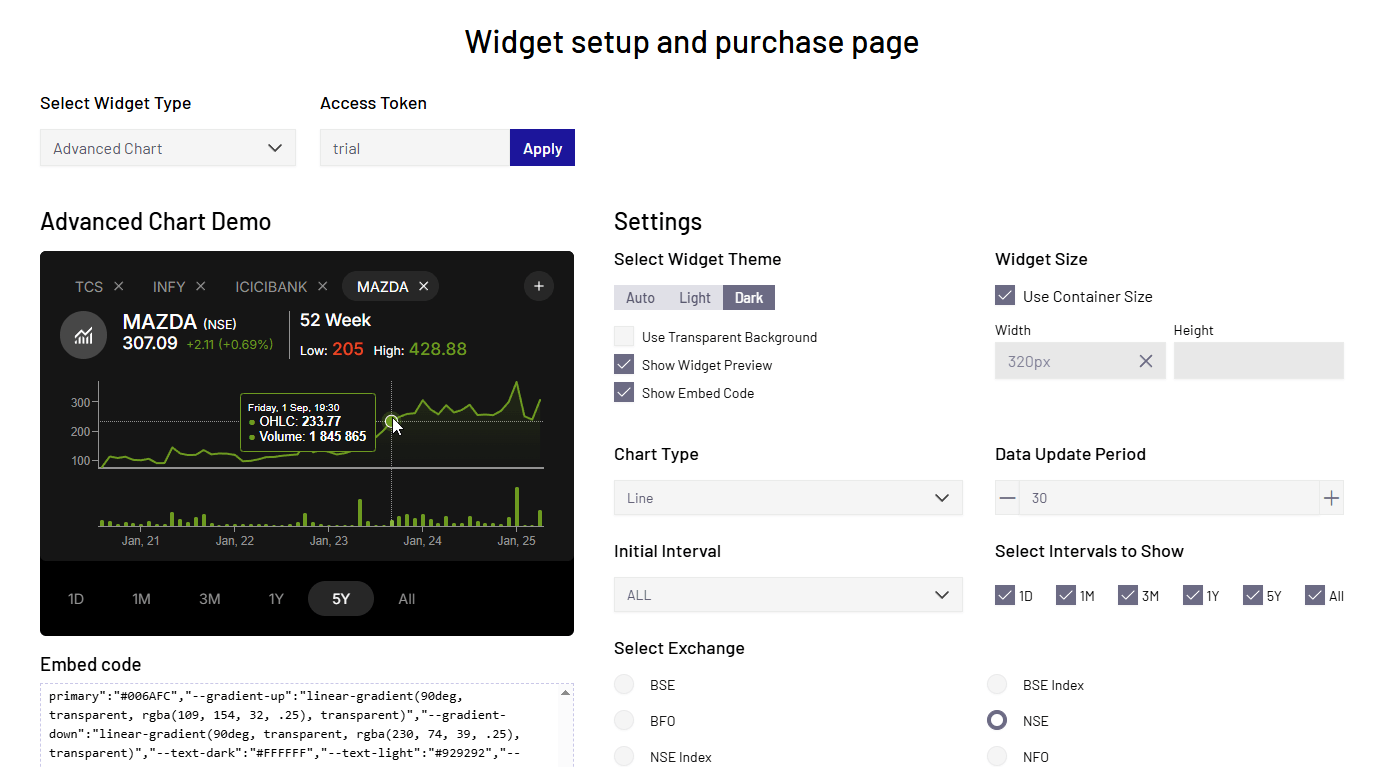Viewport: 1383px width, 767px height.
Task: Remove the INFY ticker tab
Action: point(201,287)
